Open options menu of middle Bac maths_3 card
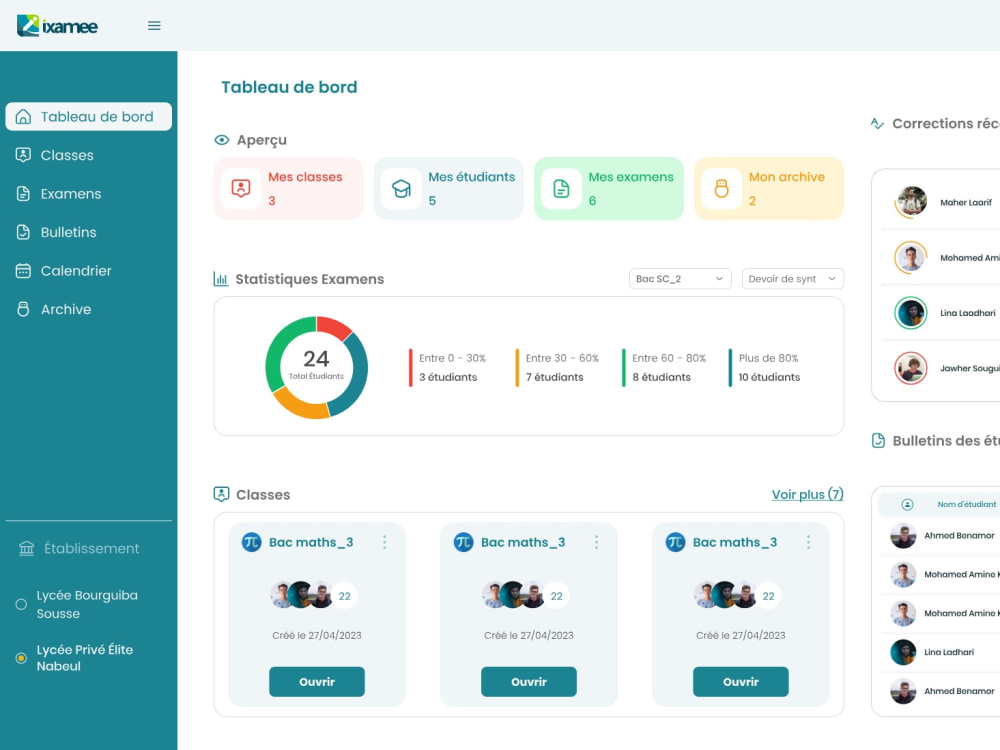1000x750 pixels. coord(596,542)
